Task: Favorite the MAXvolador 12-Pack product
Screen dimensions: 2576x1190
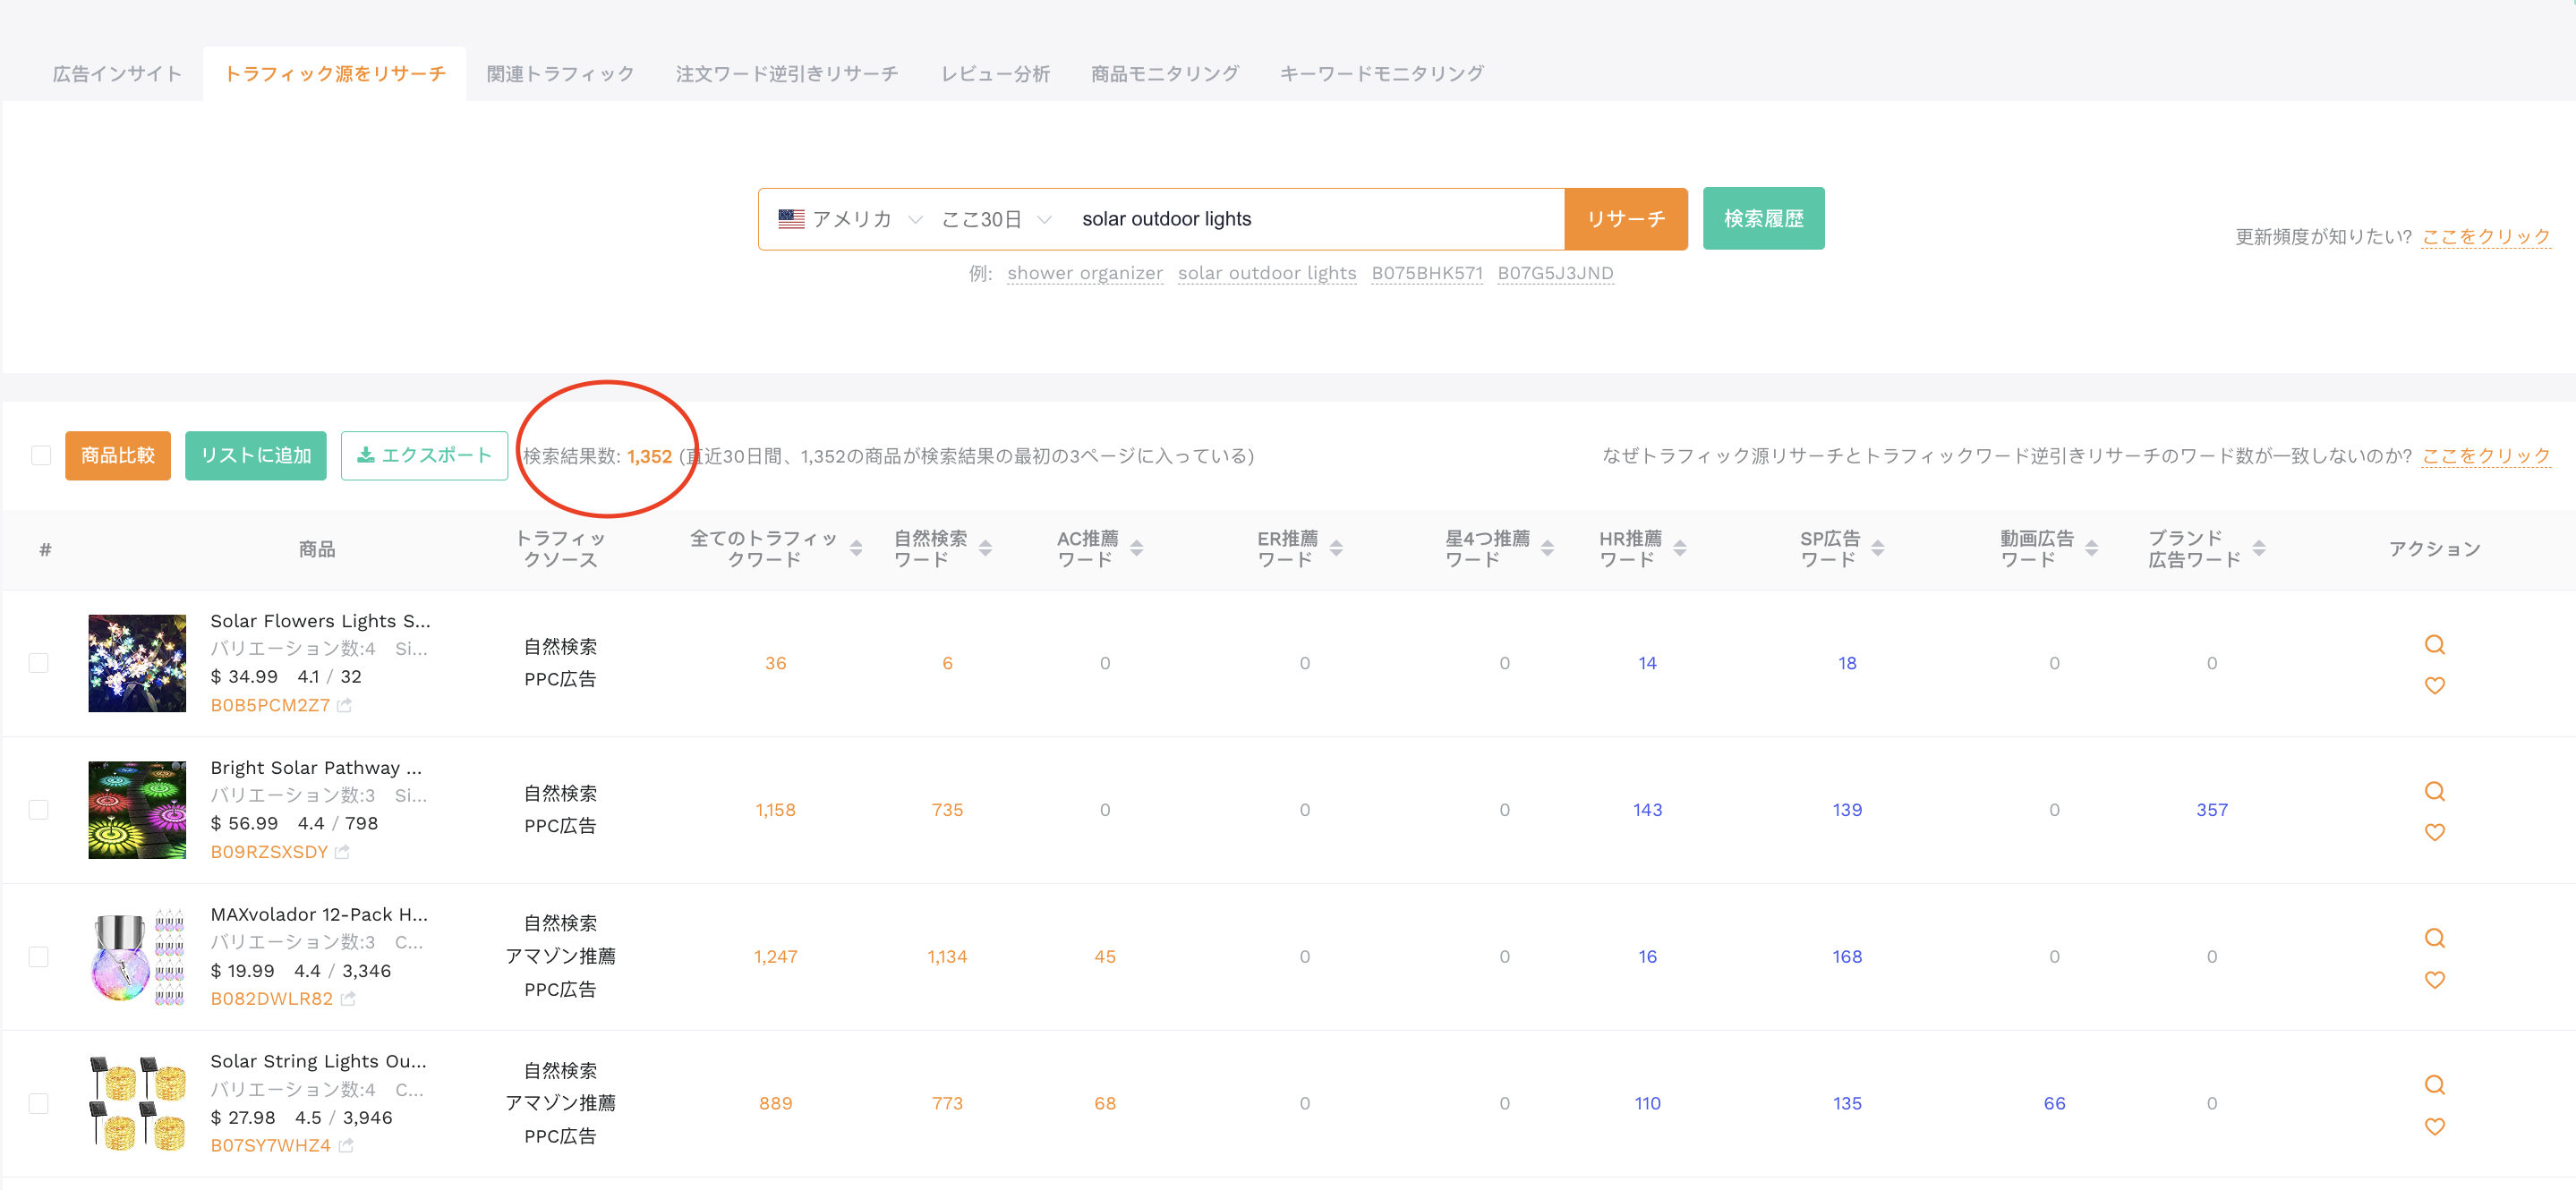Action: pos(2434,979)
